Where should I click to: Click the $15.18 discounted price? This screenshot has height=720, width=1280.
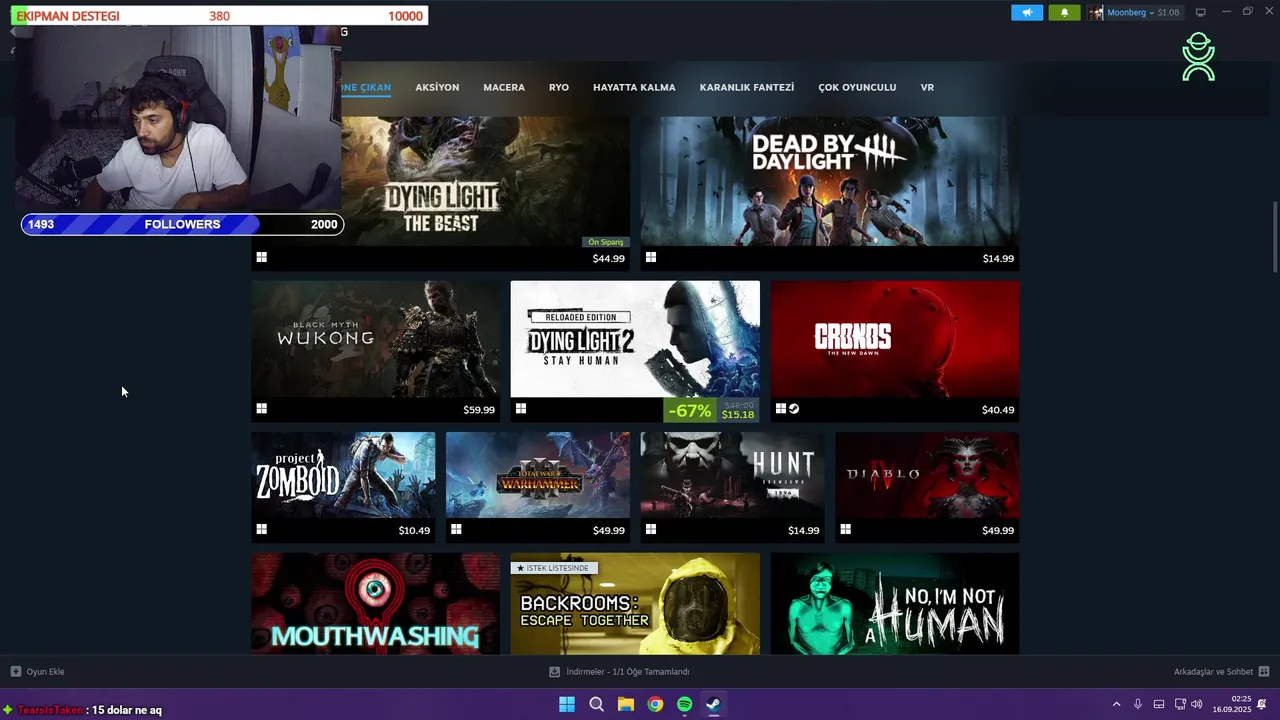(738, 415)
